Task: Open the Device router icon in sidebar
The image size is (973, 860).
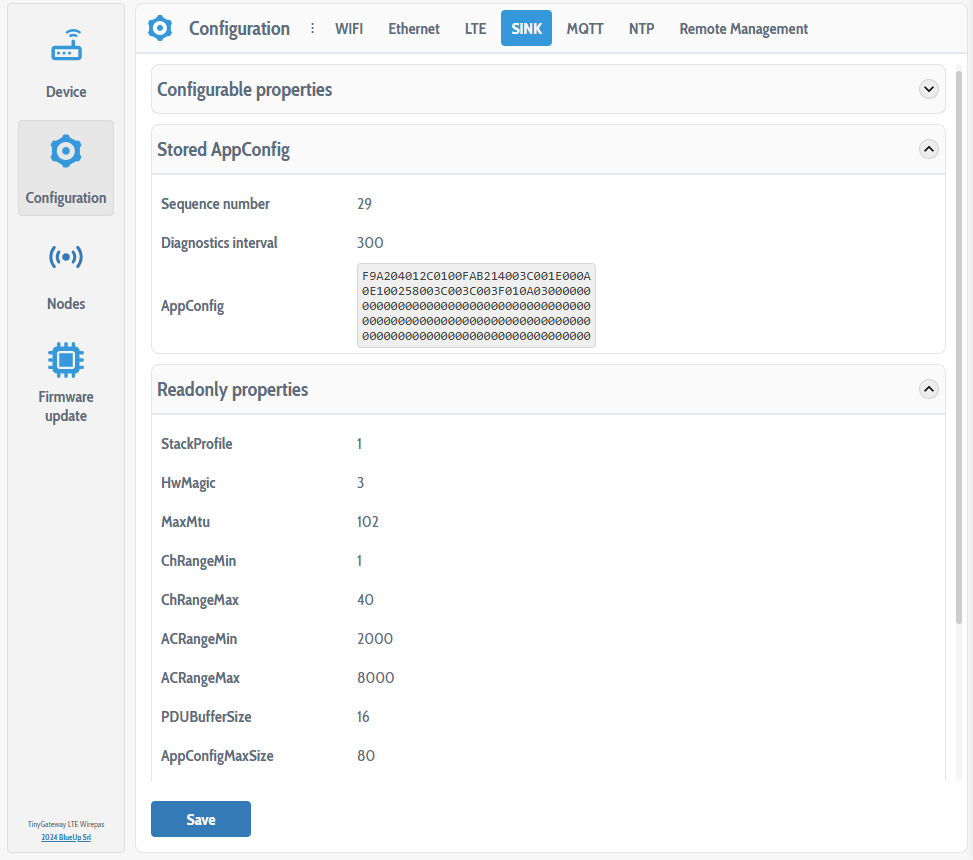Action: tap(66, 46)
